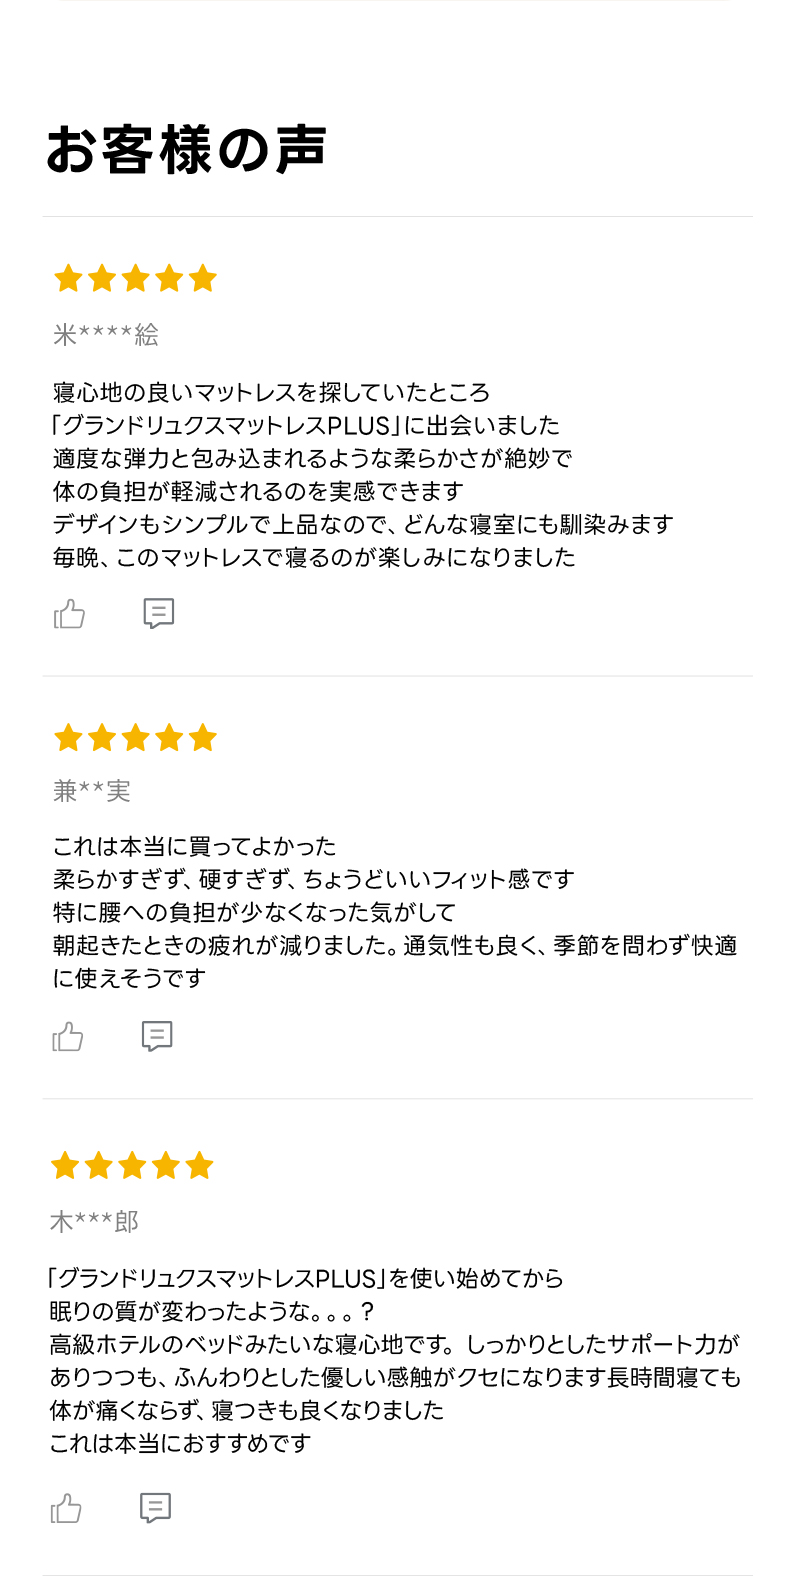Give a thumbs-up to 木***郎's review
The height and width of the screenshot is (1595, 790).
[66, 1508]
